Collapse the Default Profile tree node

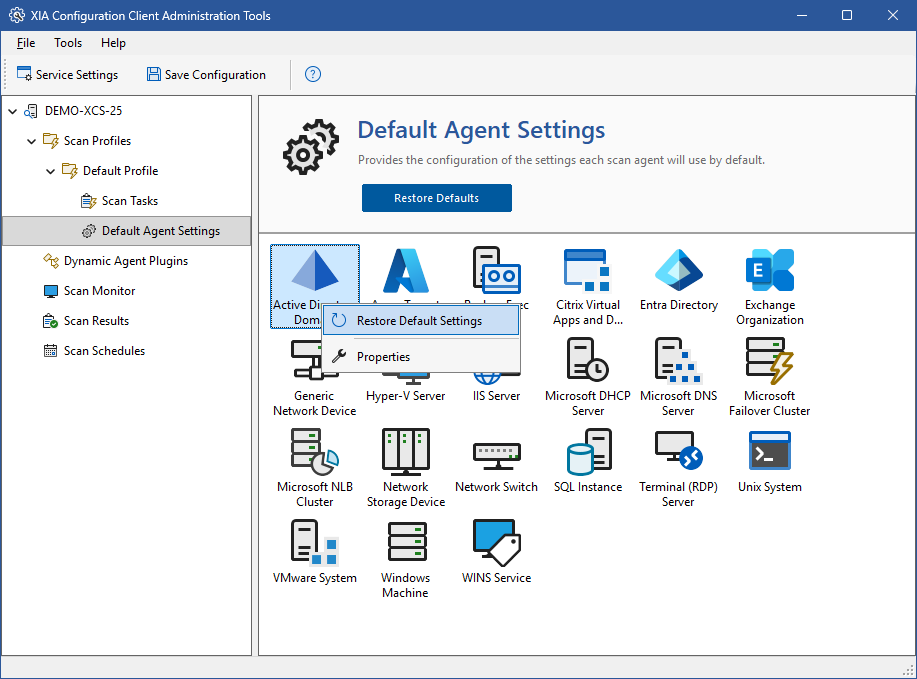(x=51, y=171)
